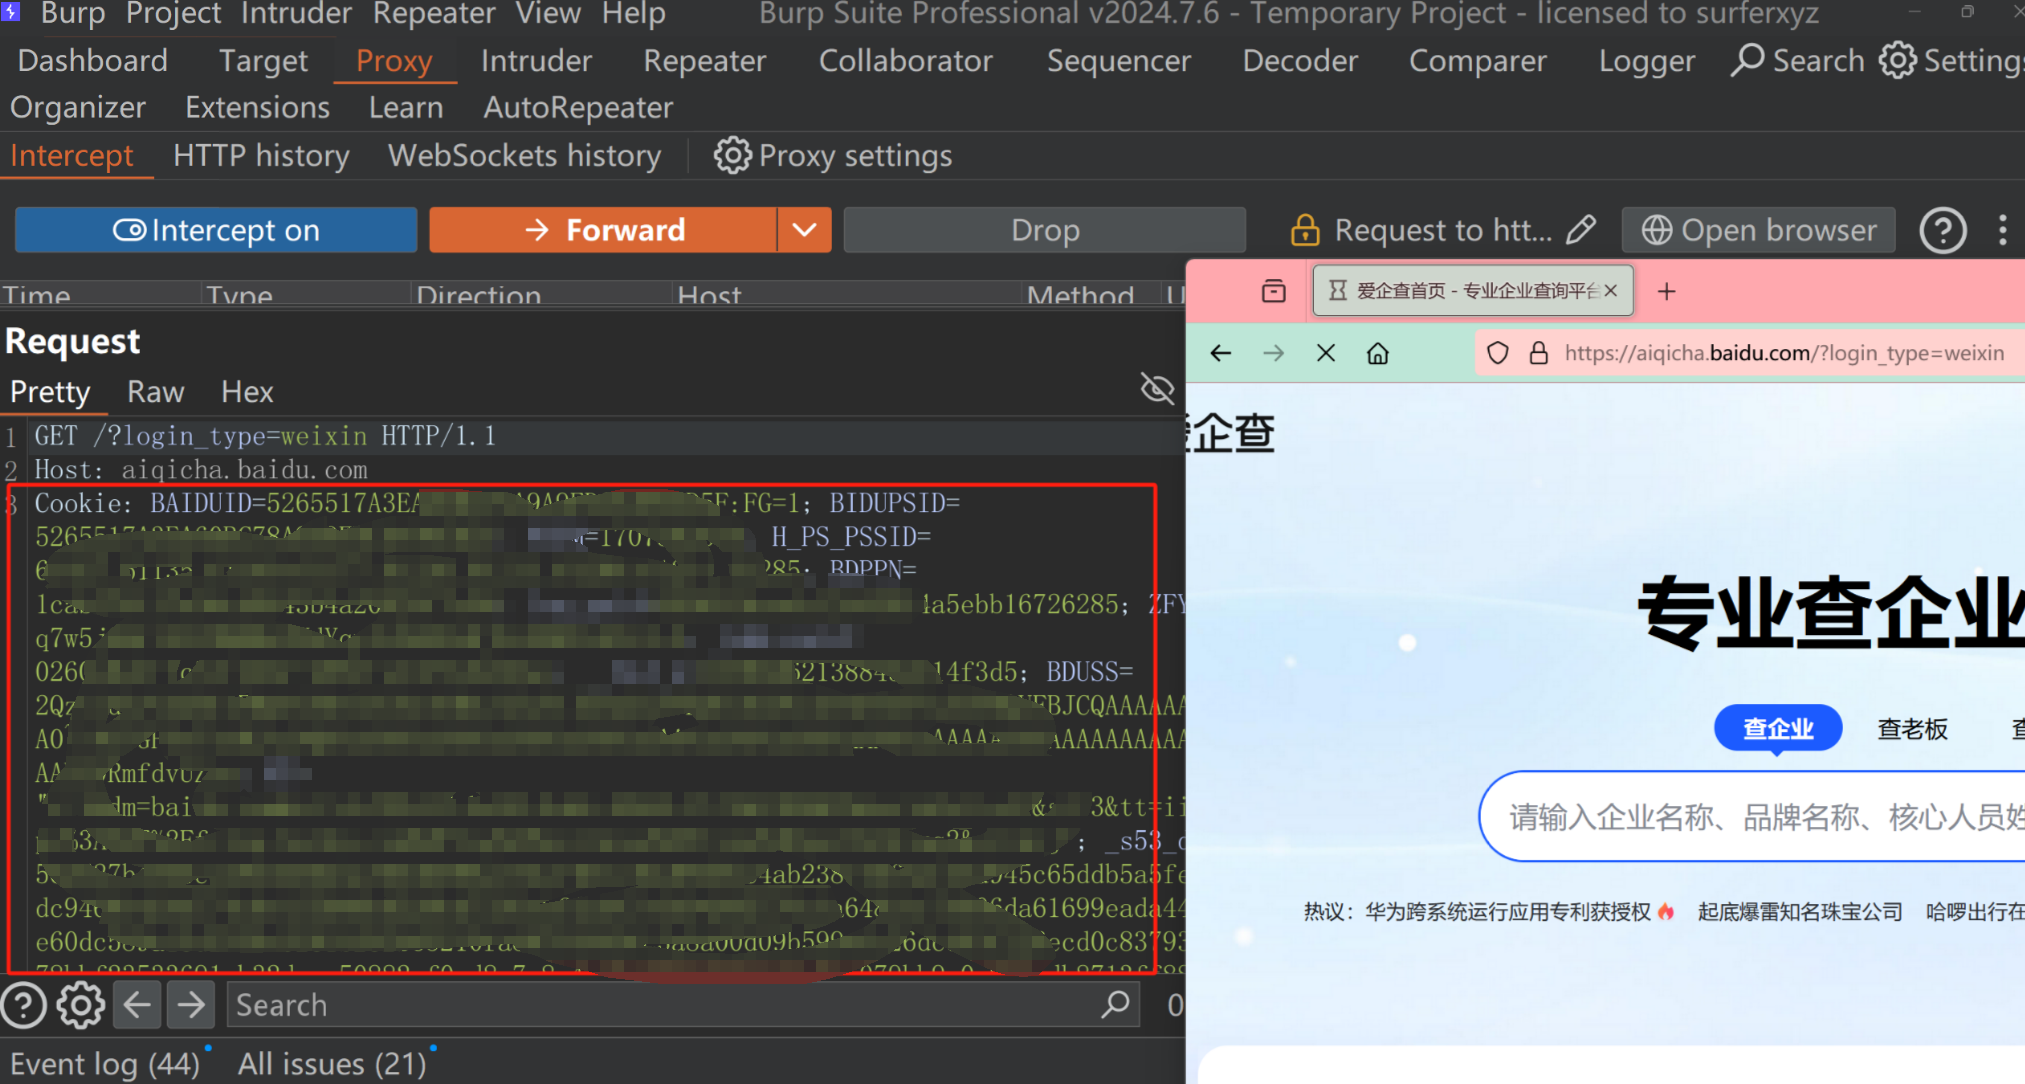2025x1084 pixels.
Task: Switch to WebSockets history sub-tab
Action: [525, 156]
